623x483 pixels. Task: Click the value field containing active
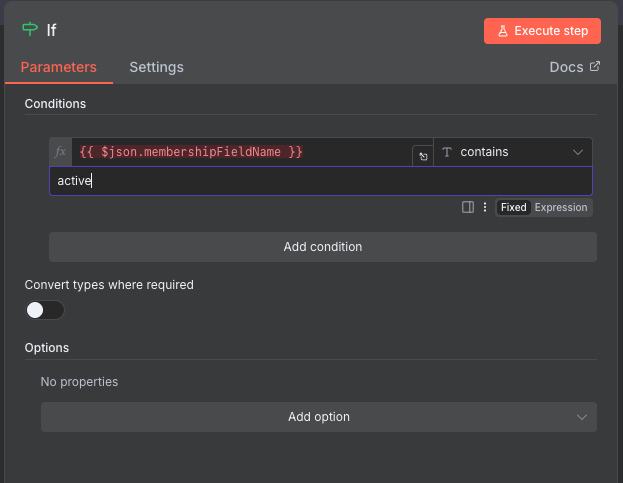click(320, 181)
